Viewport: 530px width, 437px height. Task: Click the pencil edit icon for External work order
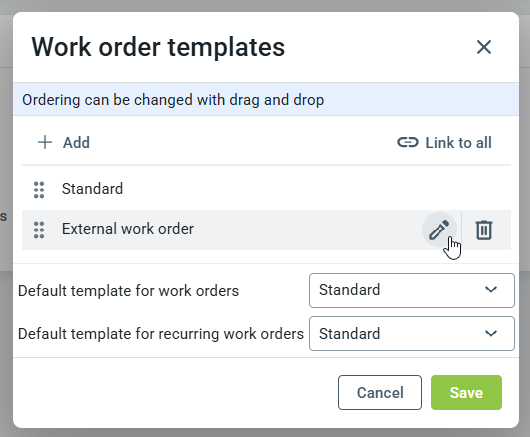pos(439,230)
